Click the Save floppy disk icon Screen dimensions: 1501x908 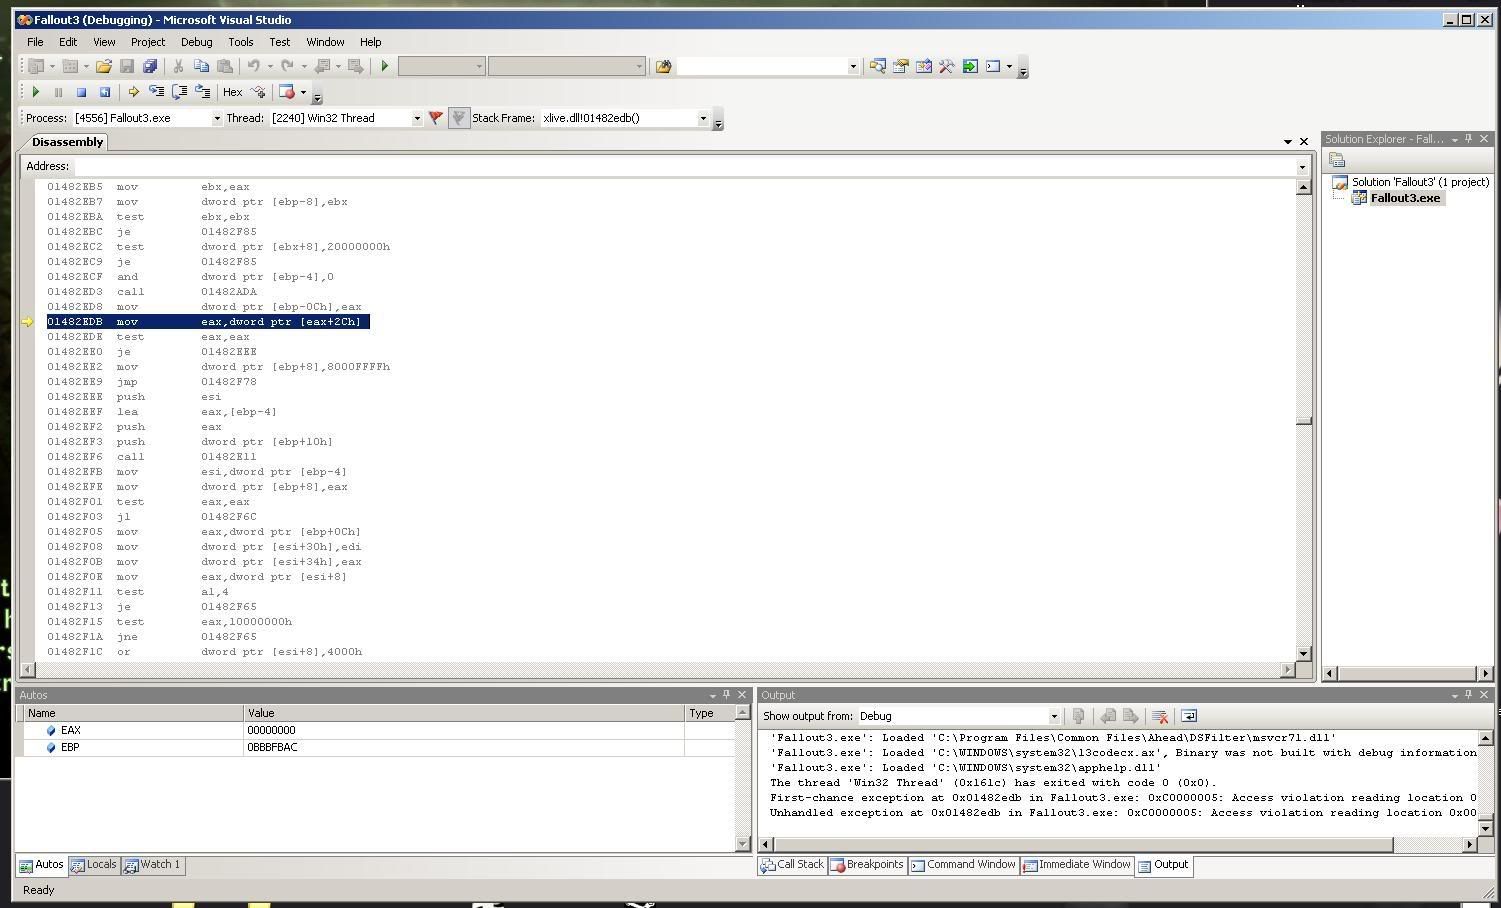(x=127, y=66)
